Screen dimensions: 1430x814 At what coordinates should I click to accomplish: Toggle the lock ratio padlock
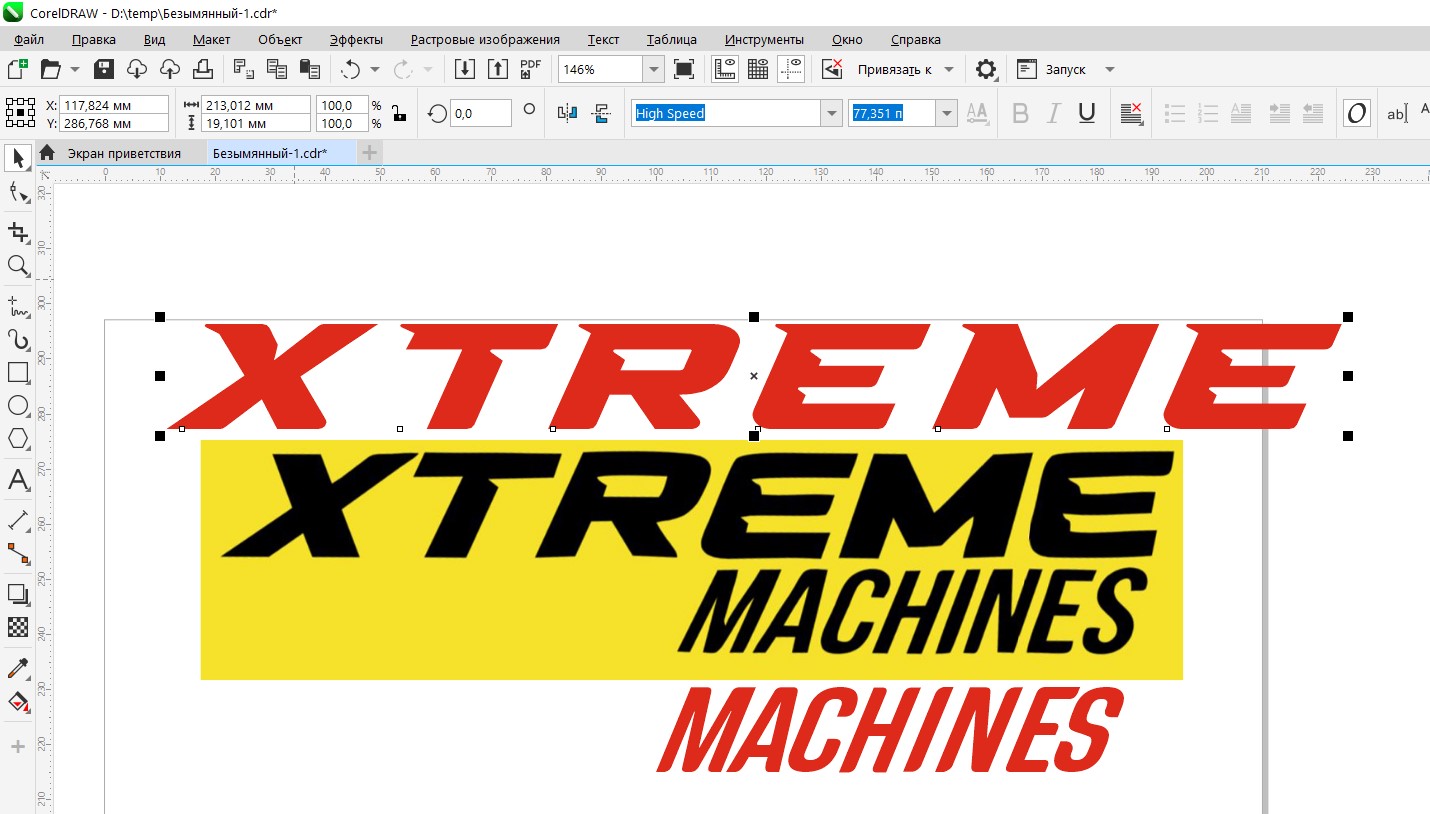tap(400, 113)
